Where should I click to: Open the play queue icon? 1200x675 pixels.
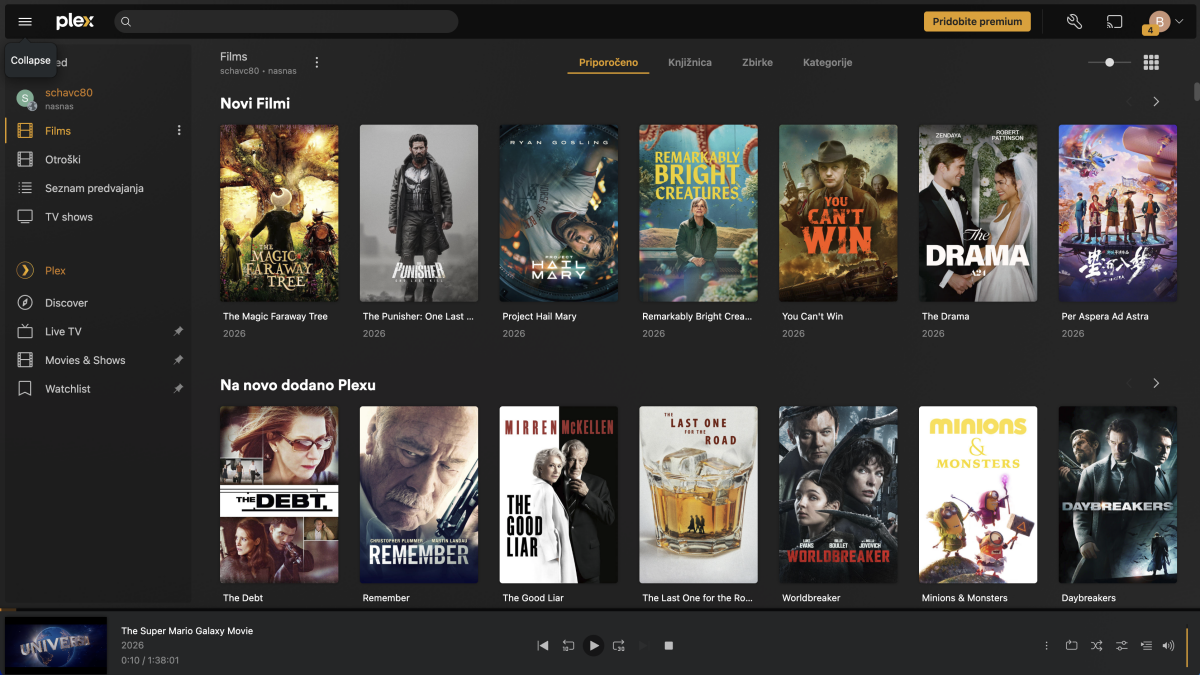1146,646
